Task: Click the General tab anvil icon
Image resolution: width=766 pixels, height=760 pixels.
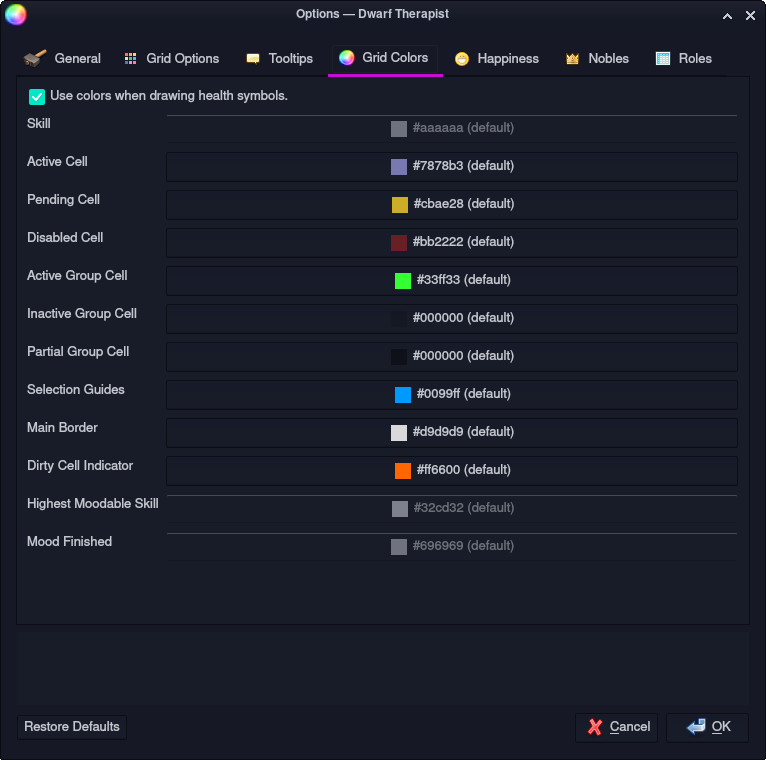Action: click(x=35, y=59)
